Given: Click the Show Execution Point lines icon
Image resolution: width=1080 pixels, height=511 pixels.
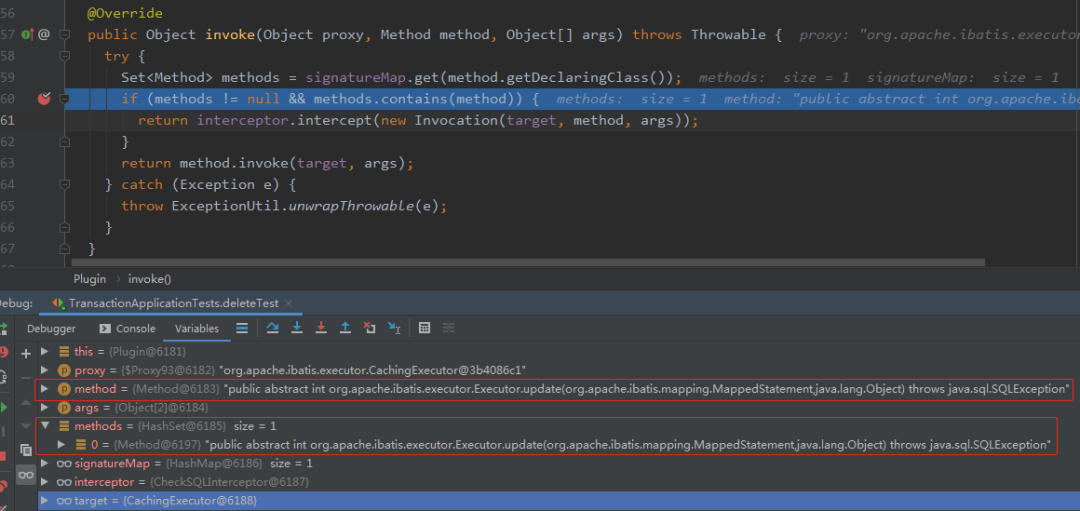Looking at the screenshot, I should click(x=242, y=328).
